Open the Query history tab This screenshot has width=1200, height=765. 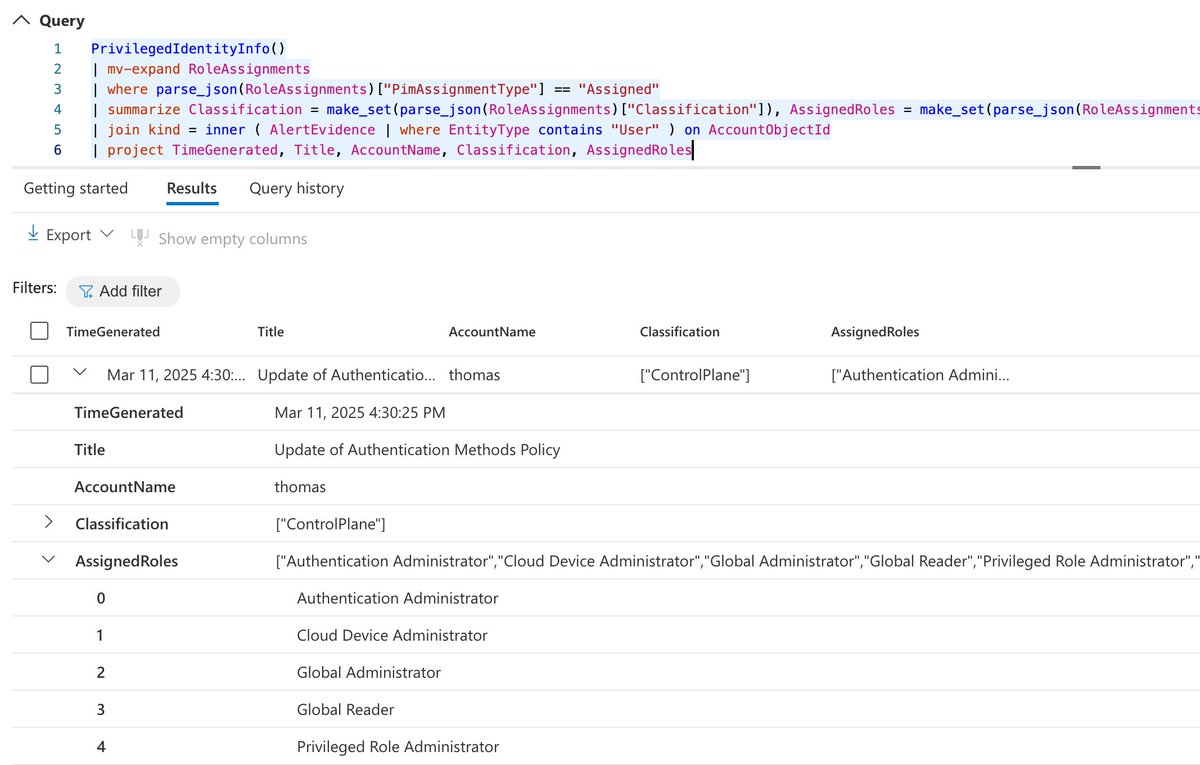pos(296,188)
